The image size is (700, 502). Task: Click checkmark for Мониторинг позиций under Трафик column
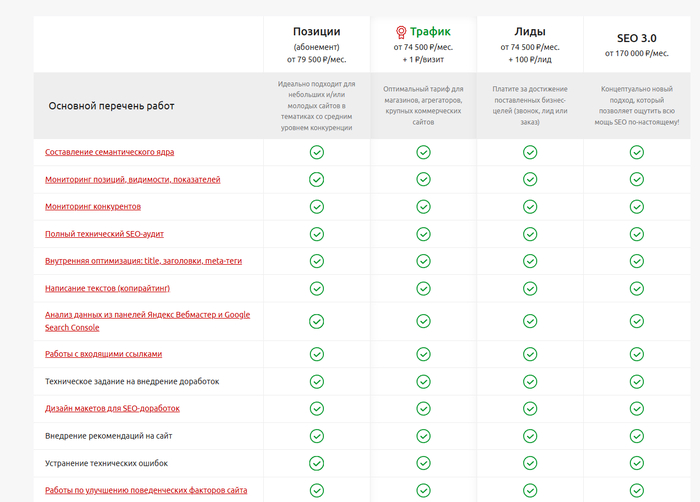(423, 179)
